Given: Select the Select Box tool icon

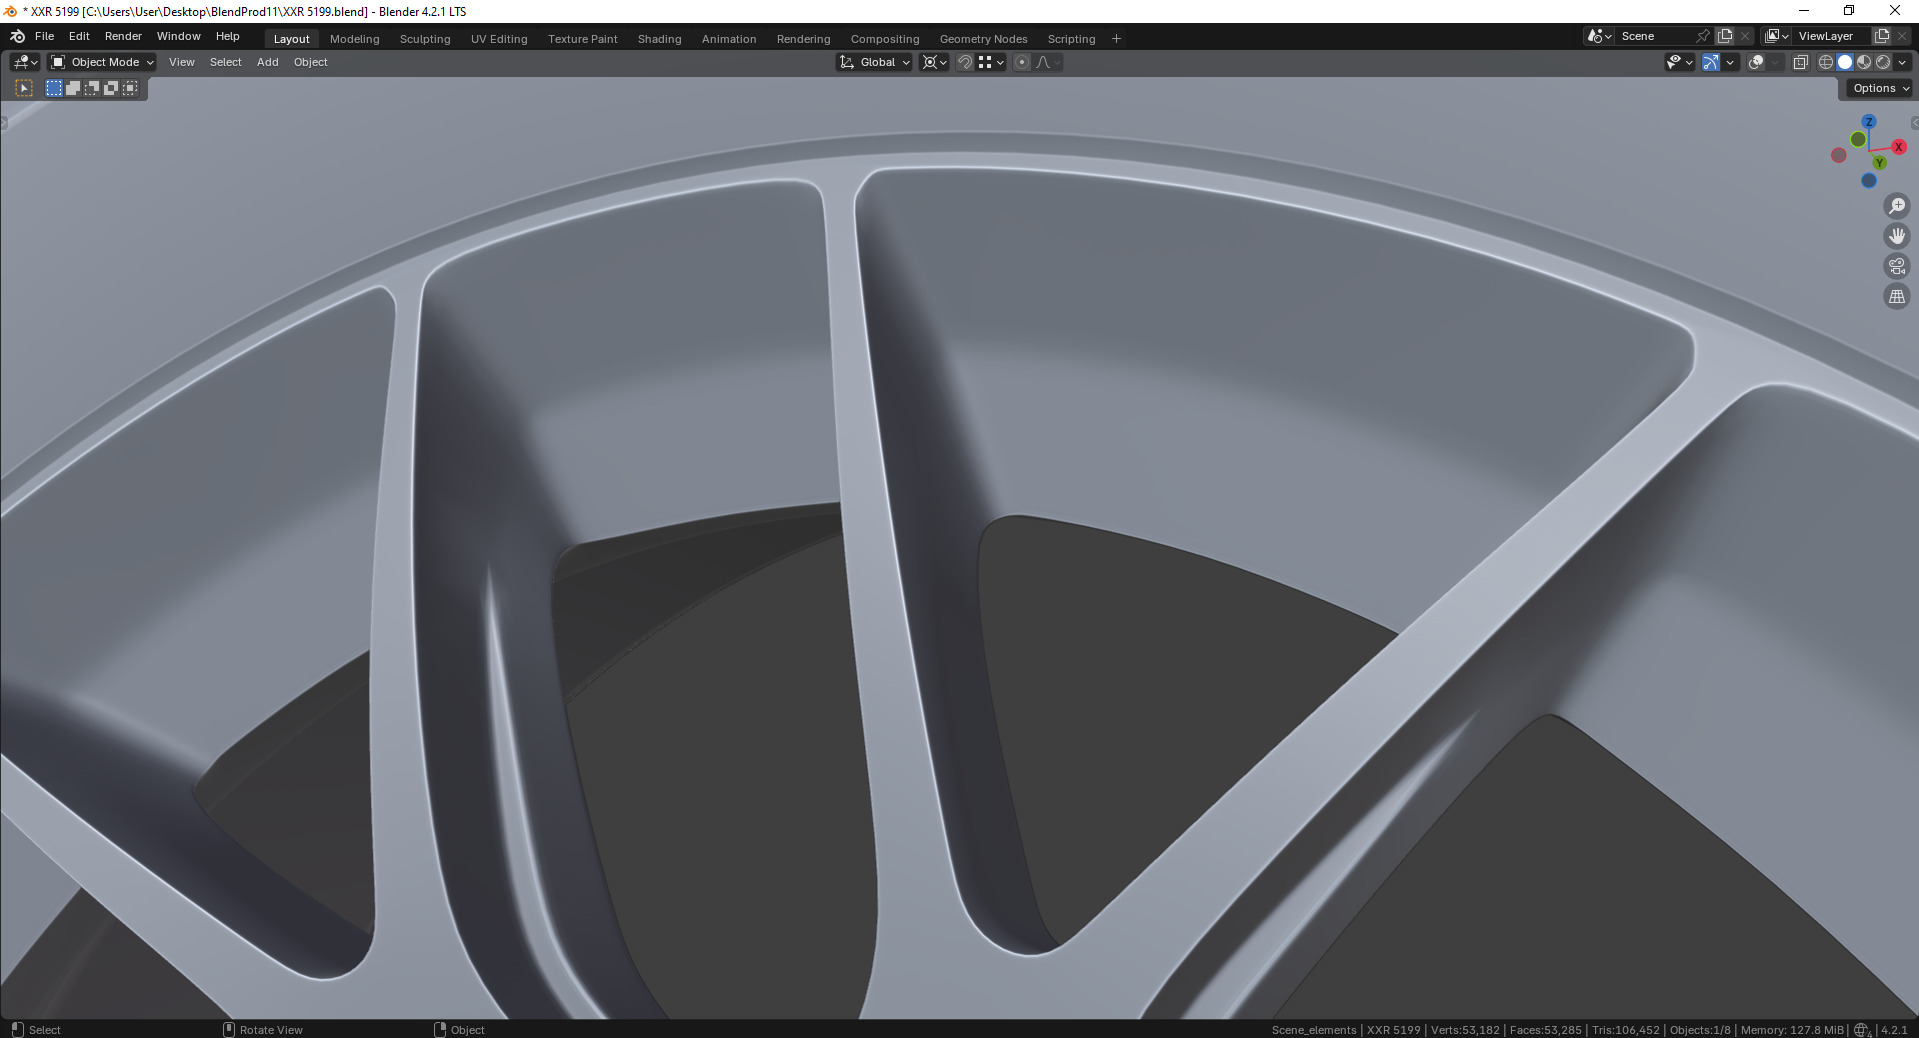Looking at the screenshot, I should (24, 88).
